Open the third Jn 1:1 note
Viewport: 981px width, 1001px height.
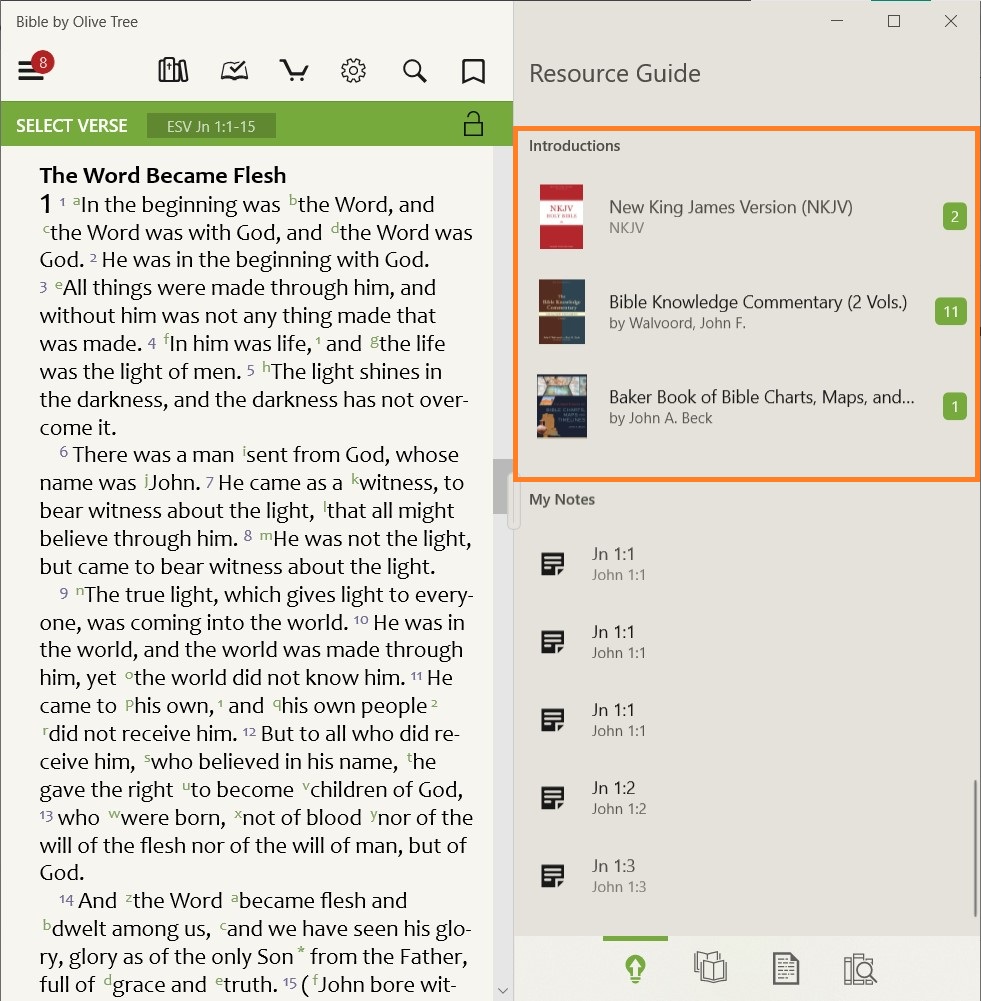pos(747,719)
